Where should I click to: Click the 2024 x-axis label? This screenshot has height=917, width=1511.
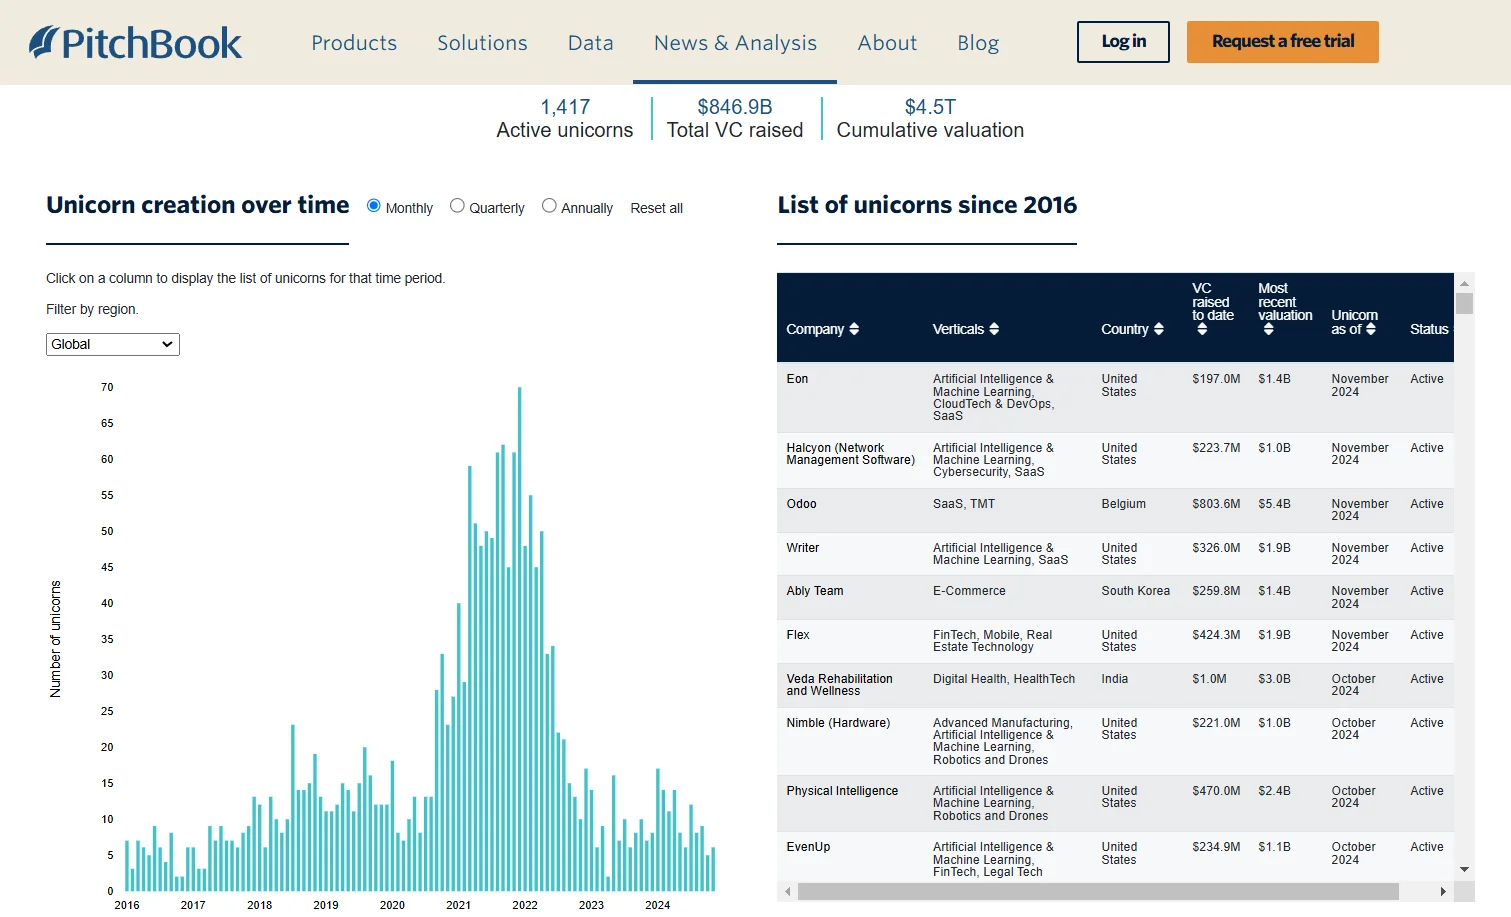point(657,905)
